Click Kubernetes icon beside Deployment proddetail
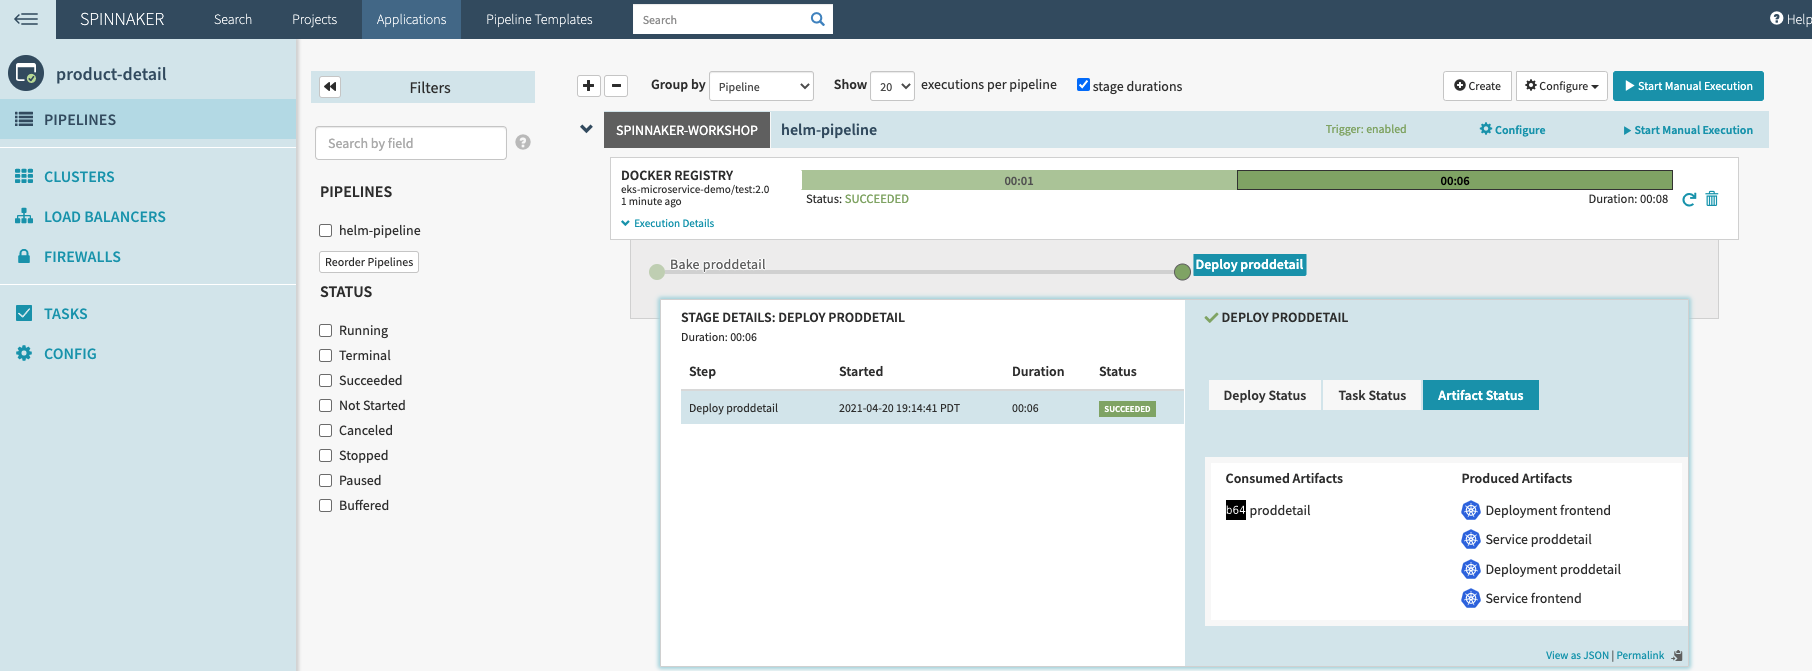Viewport: 1812px width, 671px height. [x=1471, y=569]
